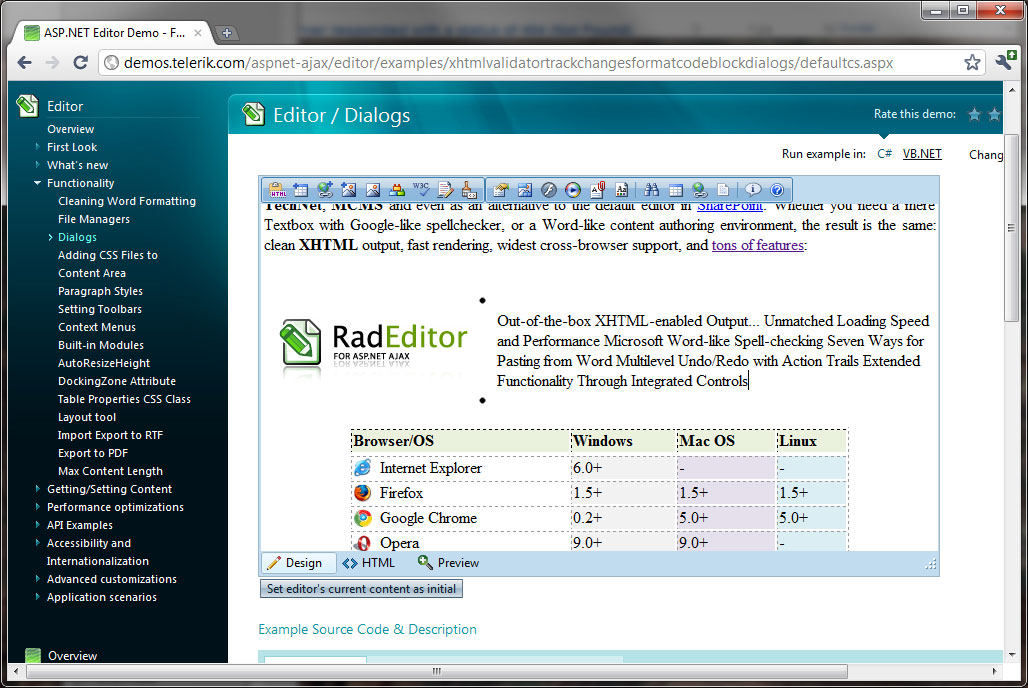Click the table wizard grid icon
The width and height of the screenshot is (1028, 688).
[x=676, y=190]
